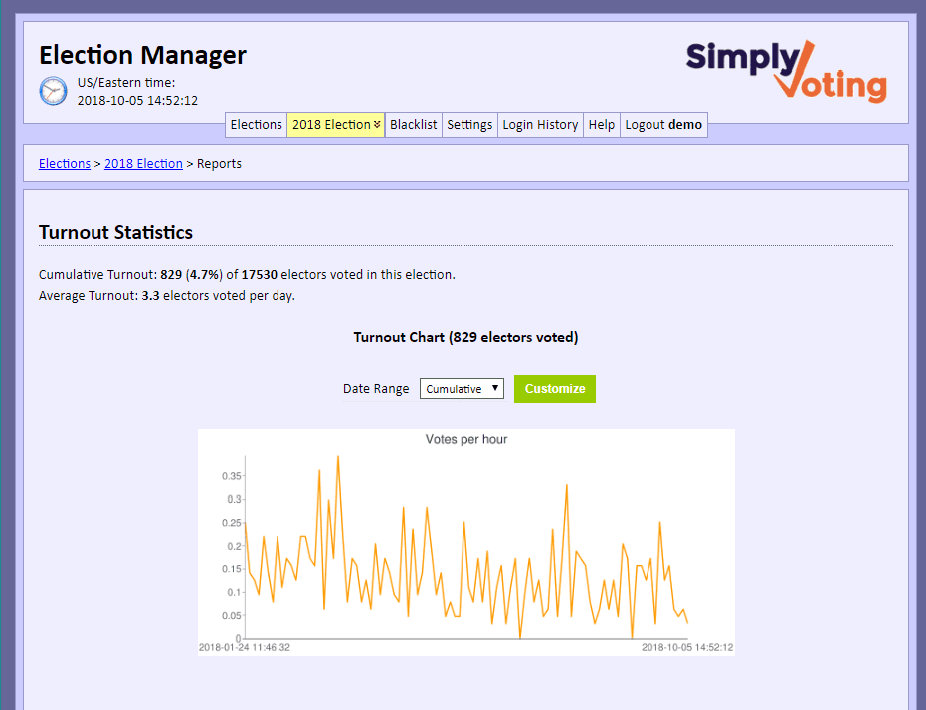Click the chart end date label 2018-10-05
This screenshot has width=926, height=710.
[x=687, y=647]
